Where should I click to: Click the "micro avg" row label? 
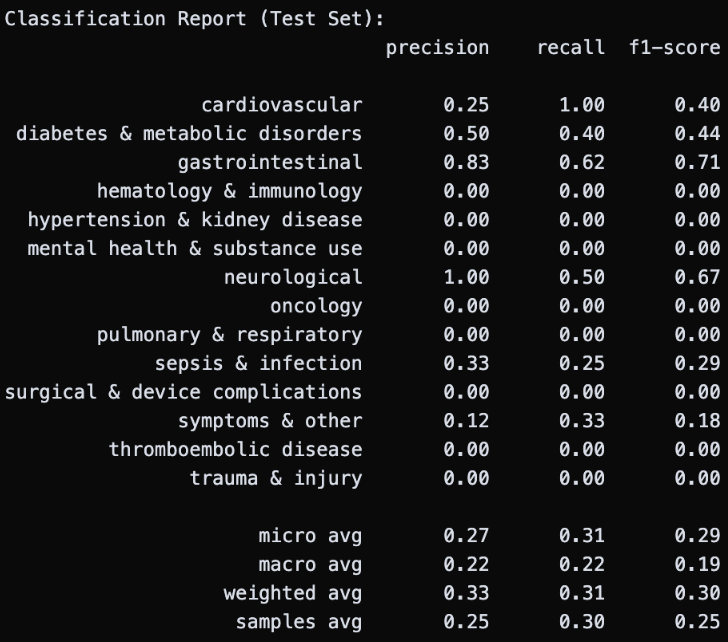[x=310, y=536]
